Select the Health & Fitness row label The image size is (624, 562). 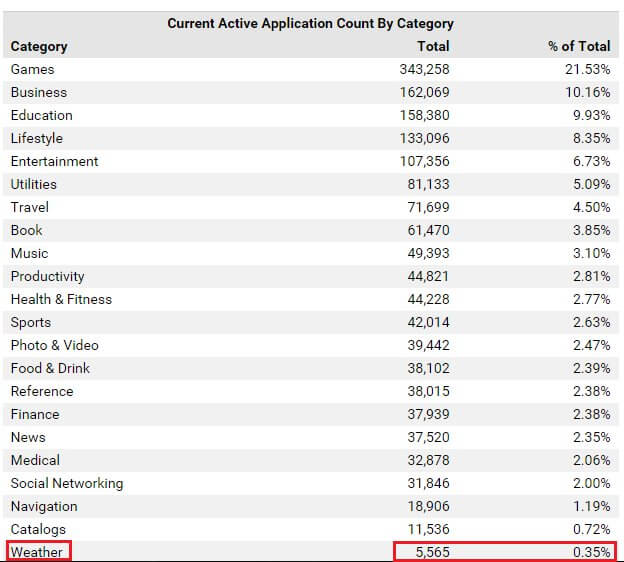click(61, 299)
